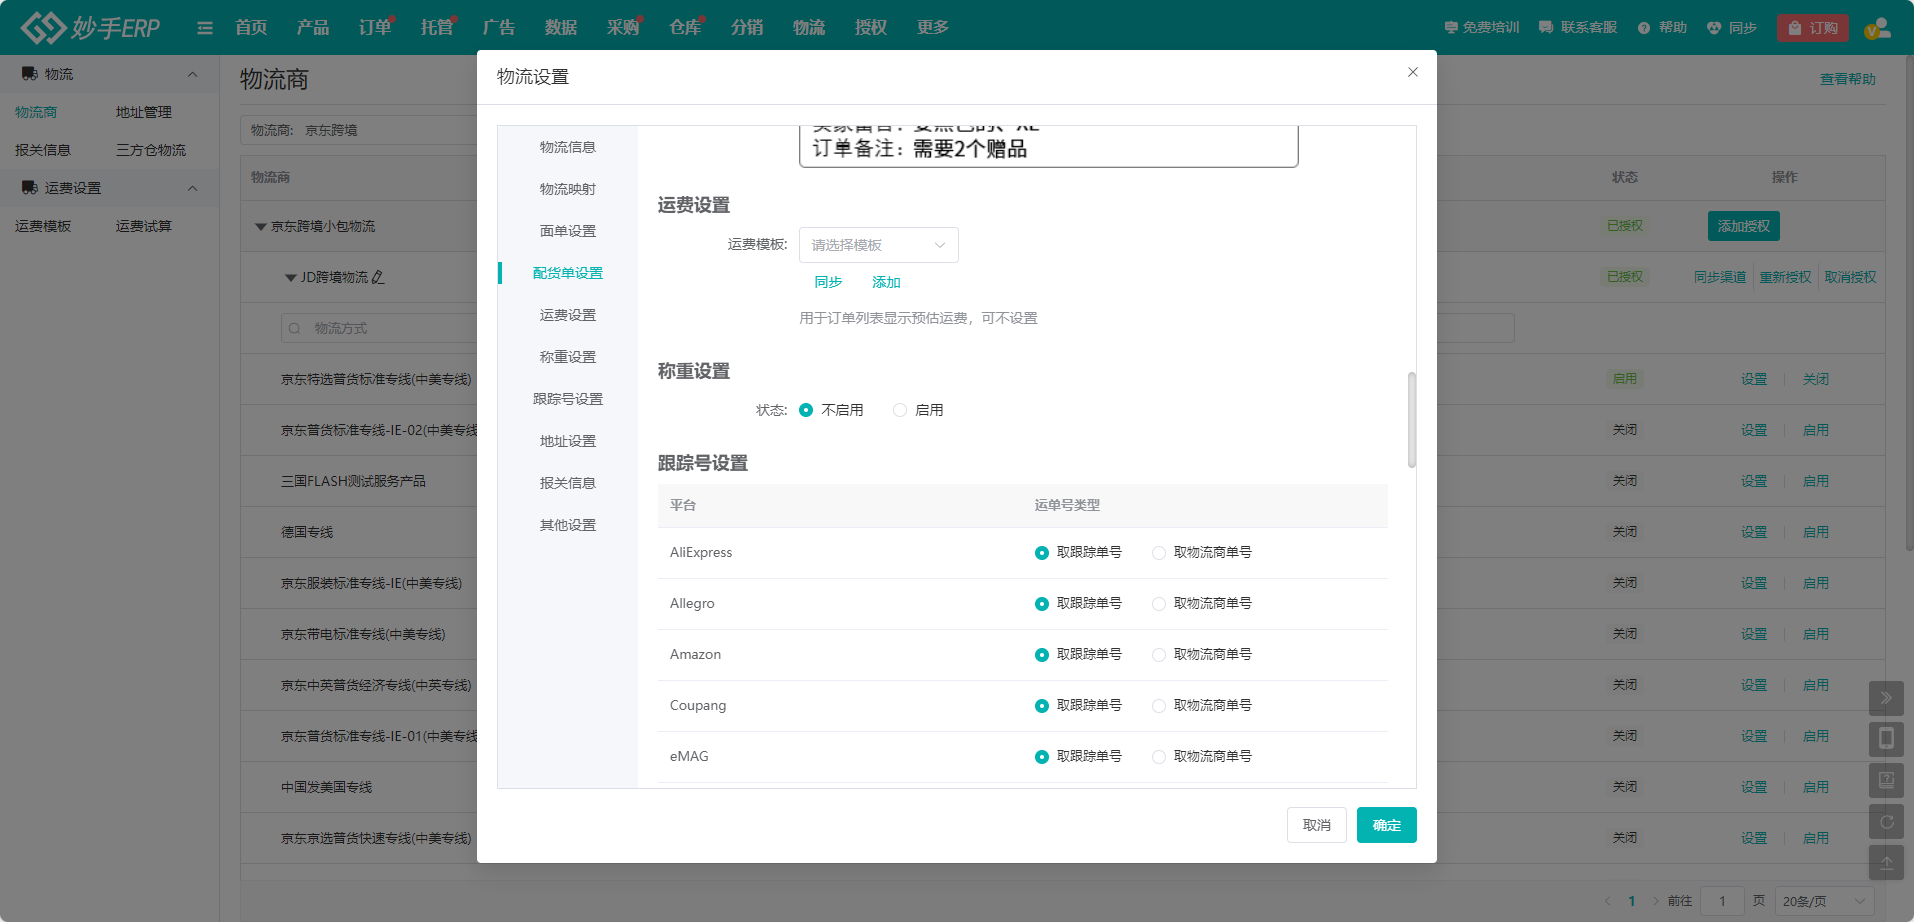Open the user avatar icon
Screen dimensions: 1914x922
pyautogui.click(x=1877, y=28)
